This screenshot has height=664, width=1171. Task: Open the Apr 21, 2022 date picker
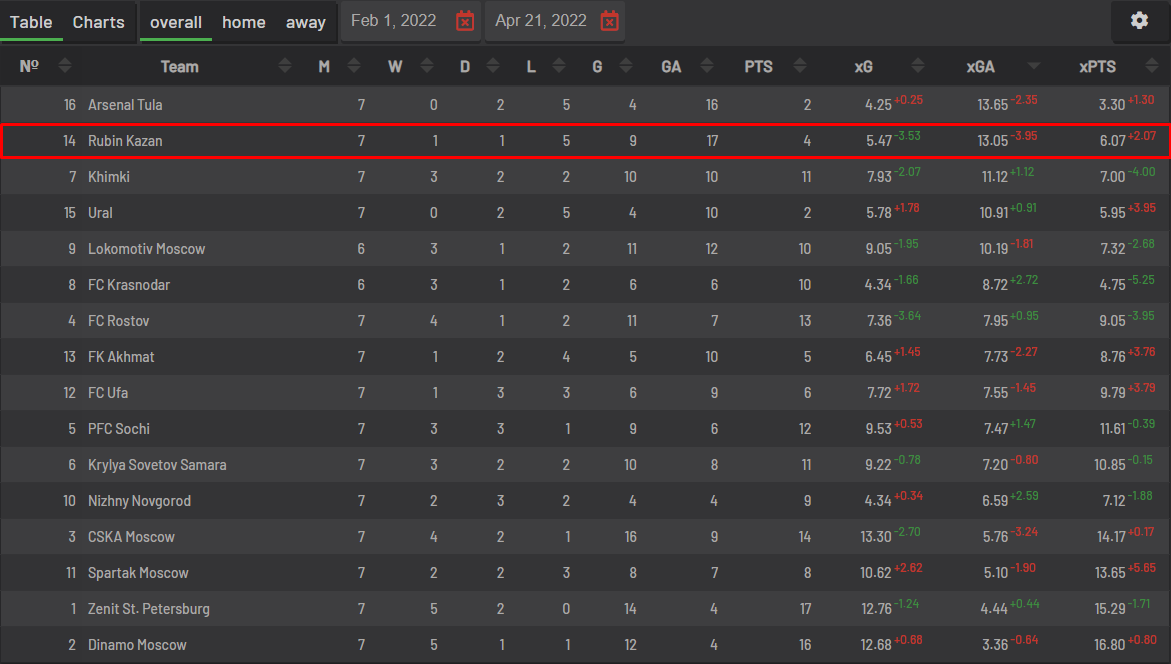(x=541, y=21)
